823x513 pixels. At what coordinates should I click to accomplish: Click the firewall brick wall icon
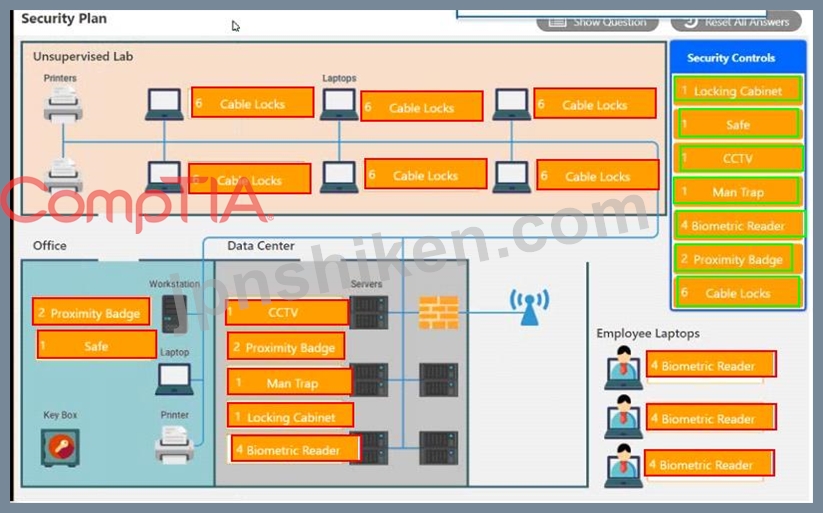(439, 313)
